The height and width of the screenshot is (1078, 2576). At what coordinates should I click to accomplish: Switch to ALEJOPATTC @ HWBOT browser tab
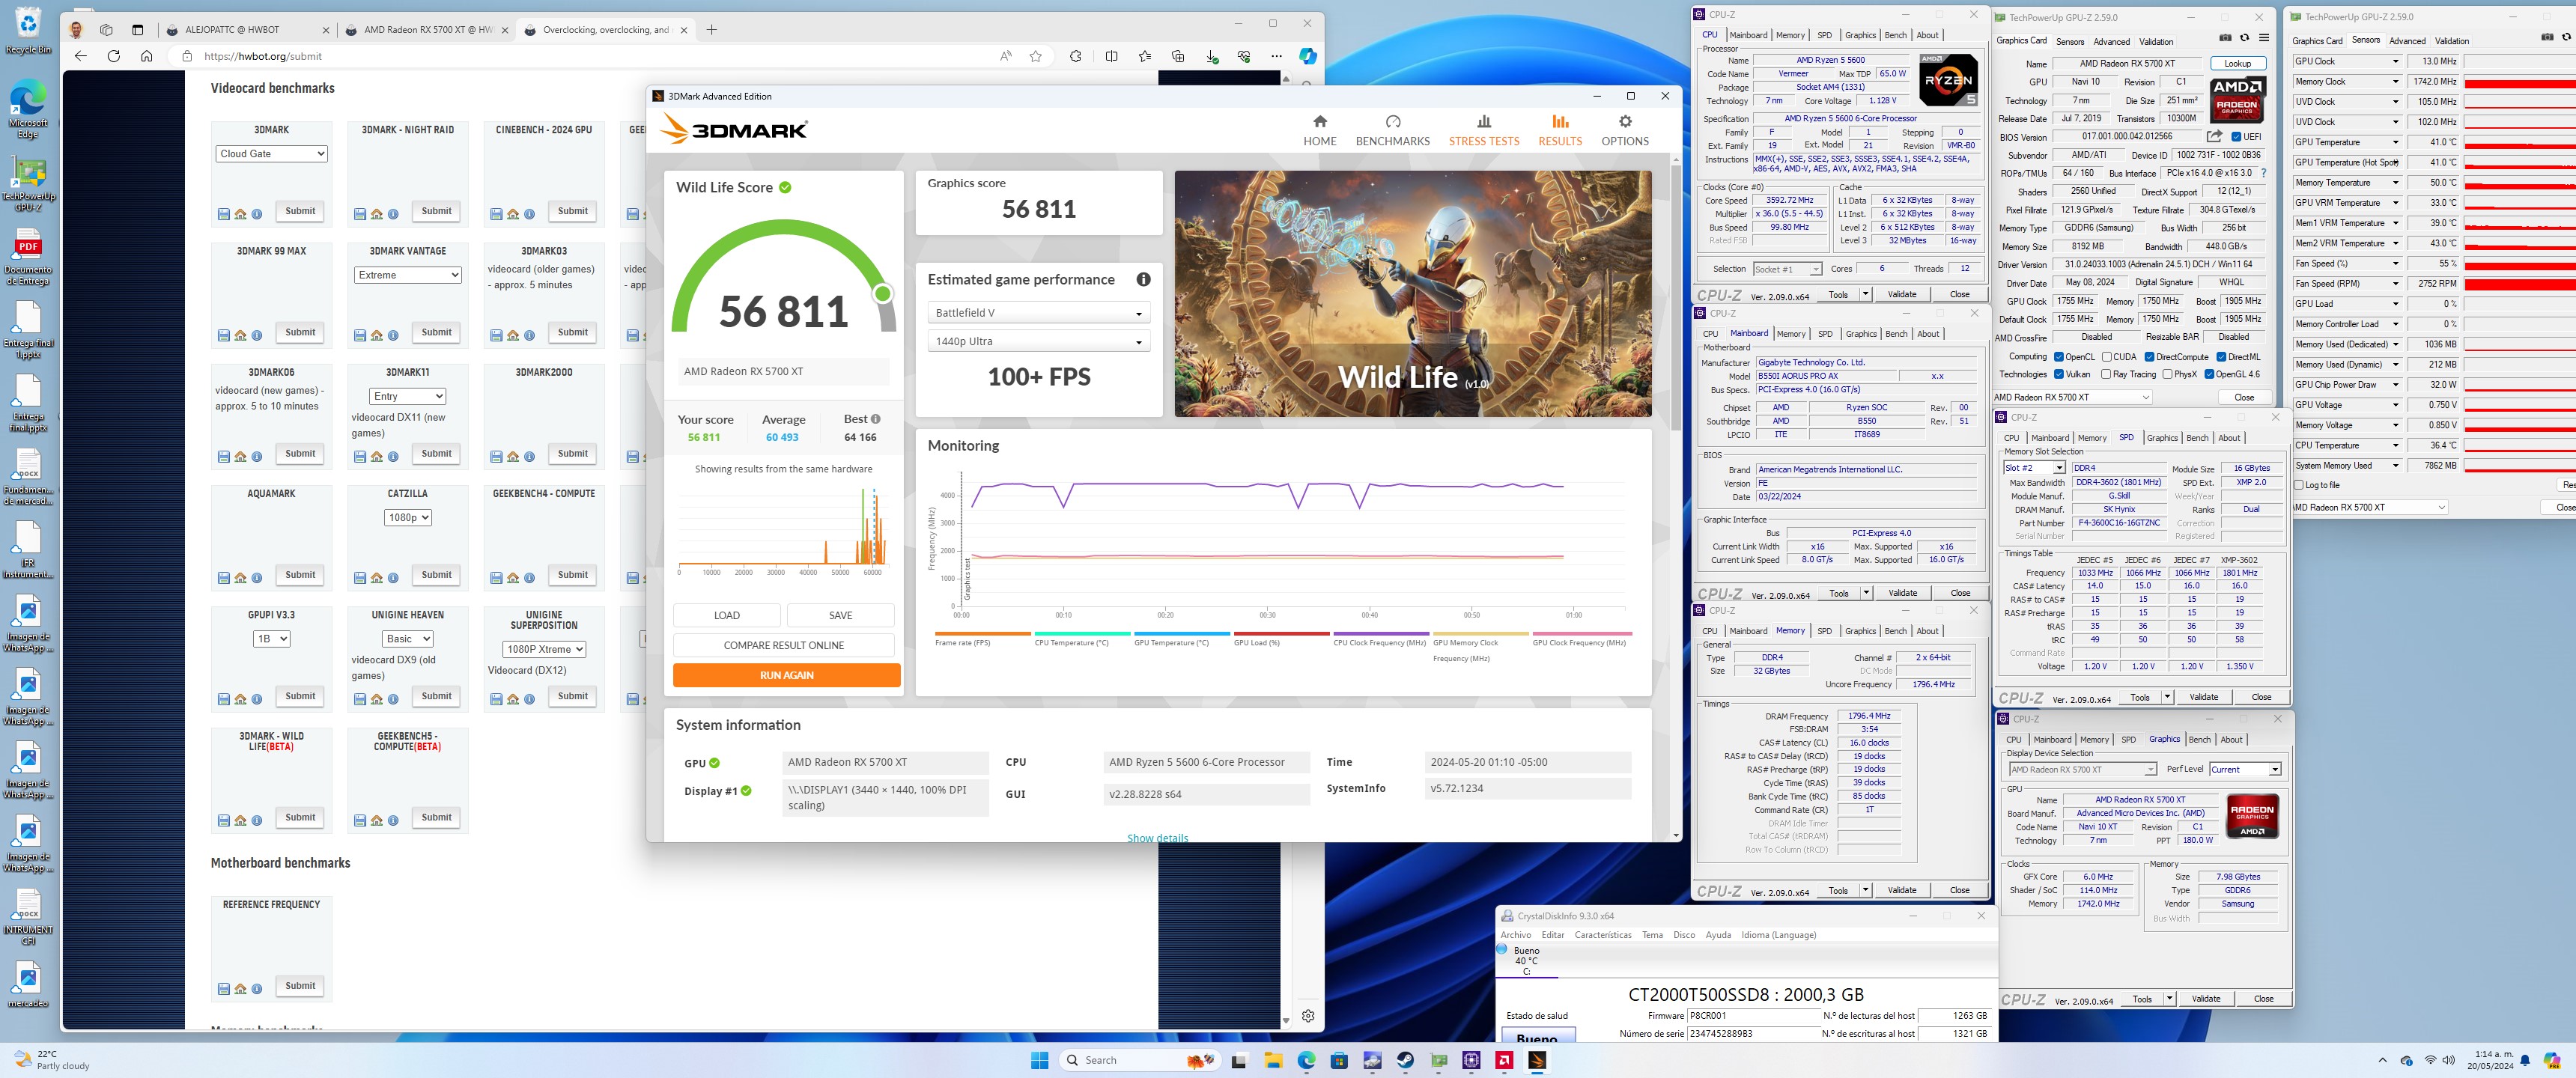[246, 30]
